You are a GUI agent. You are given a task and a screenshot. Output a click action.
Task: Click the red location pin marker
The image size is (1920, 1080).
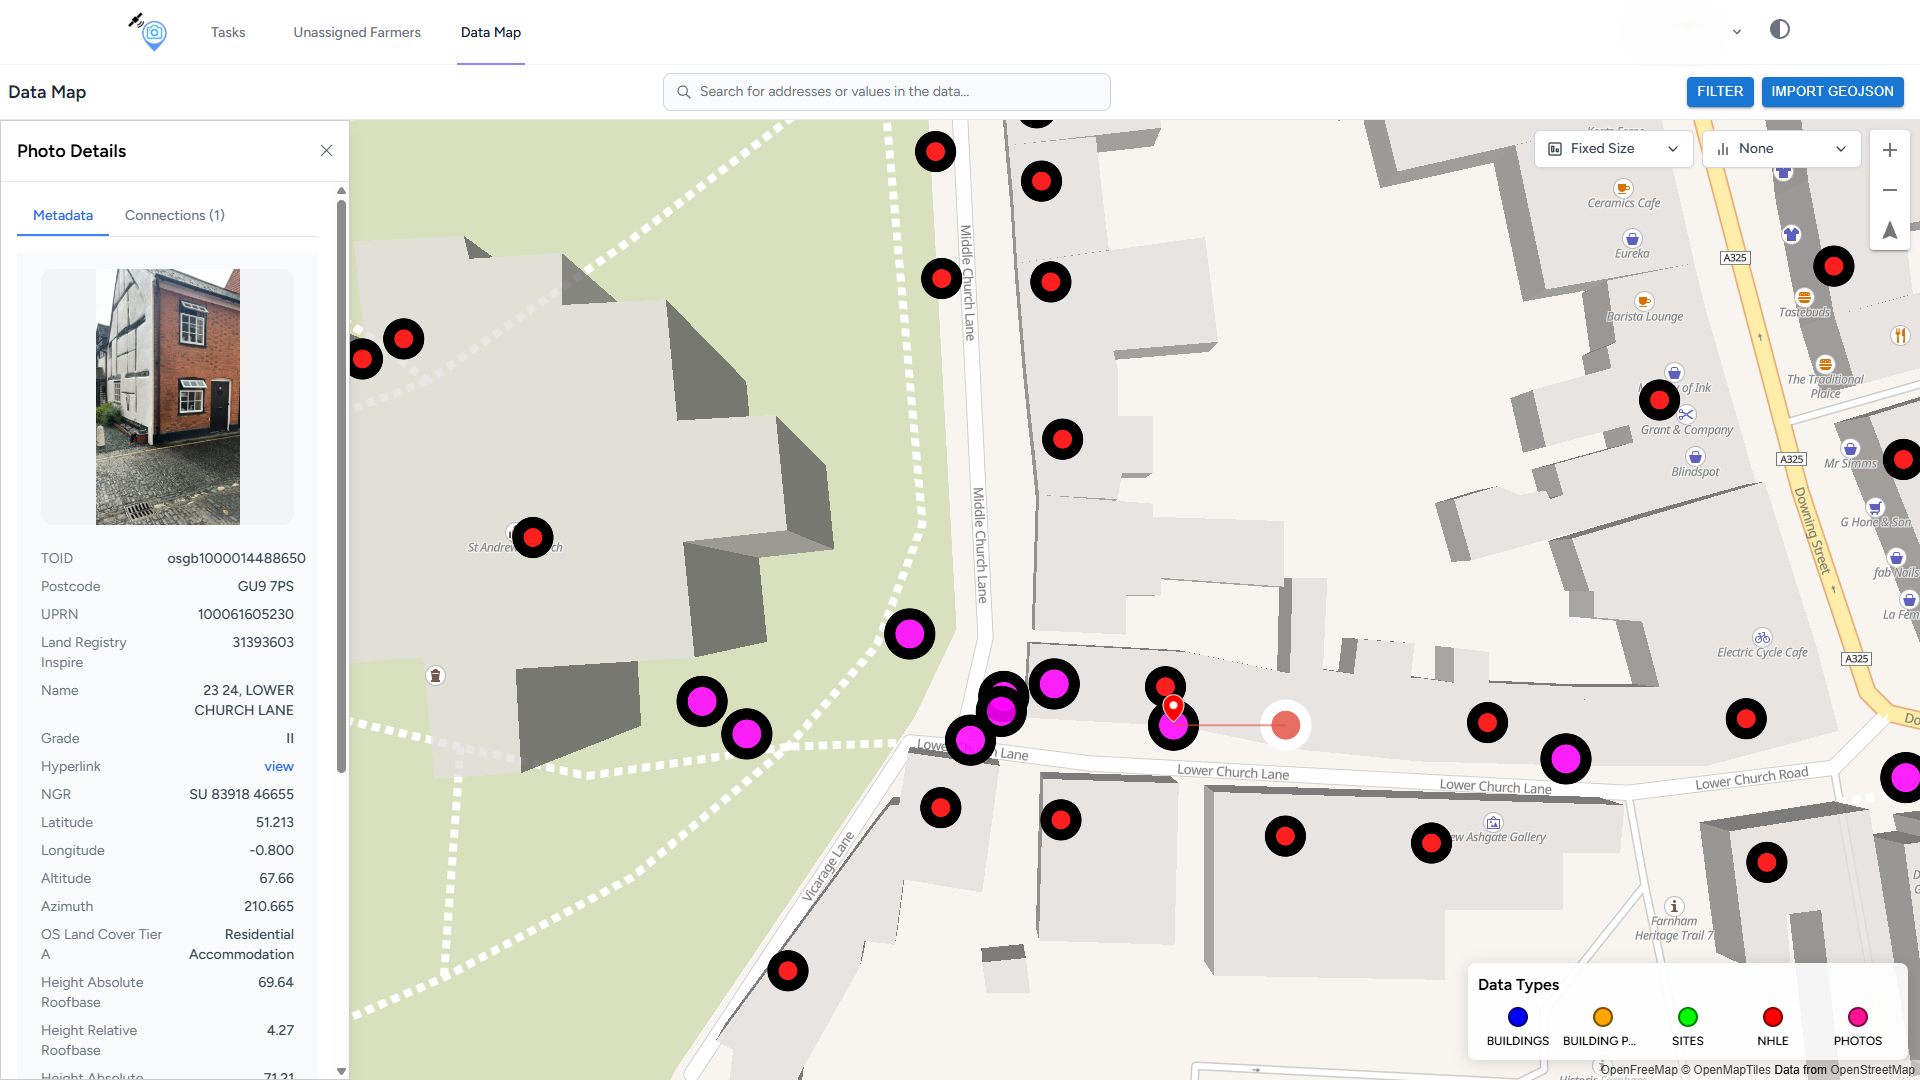click(x=1173, y=707)
